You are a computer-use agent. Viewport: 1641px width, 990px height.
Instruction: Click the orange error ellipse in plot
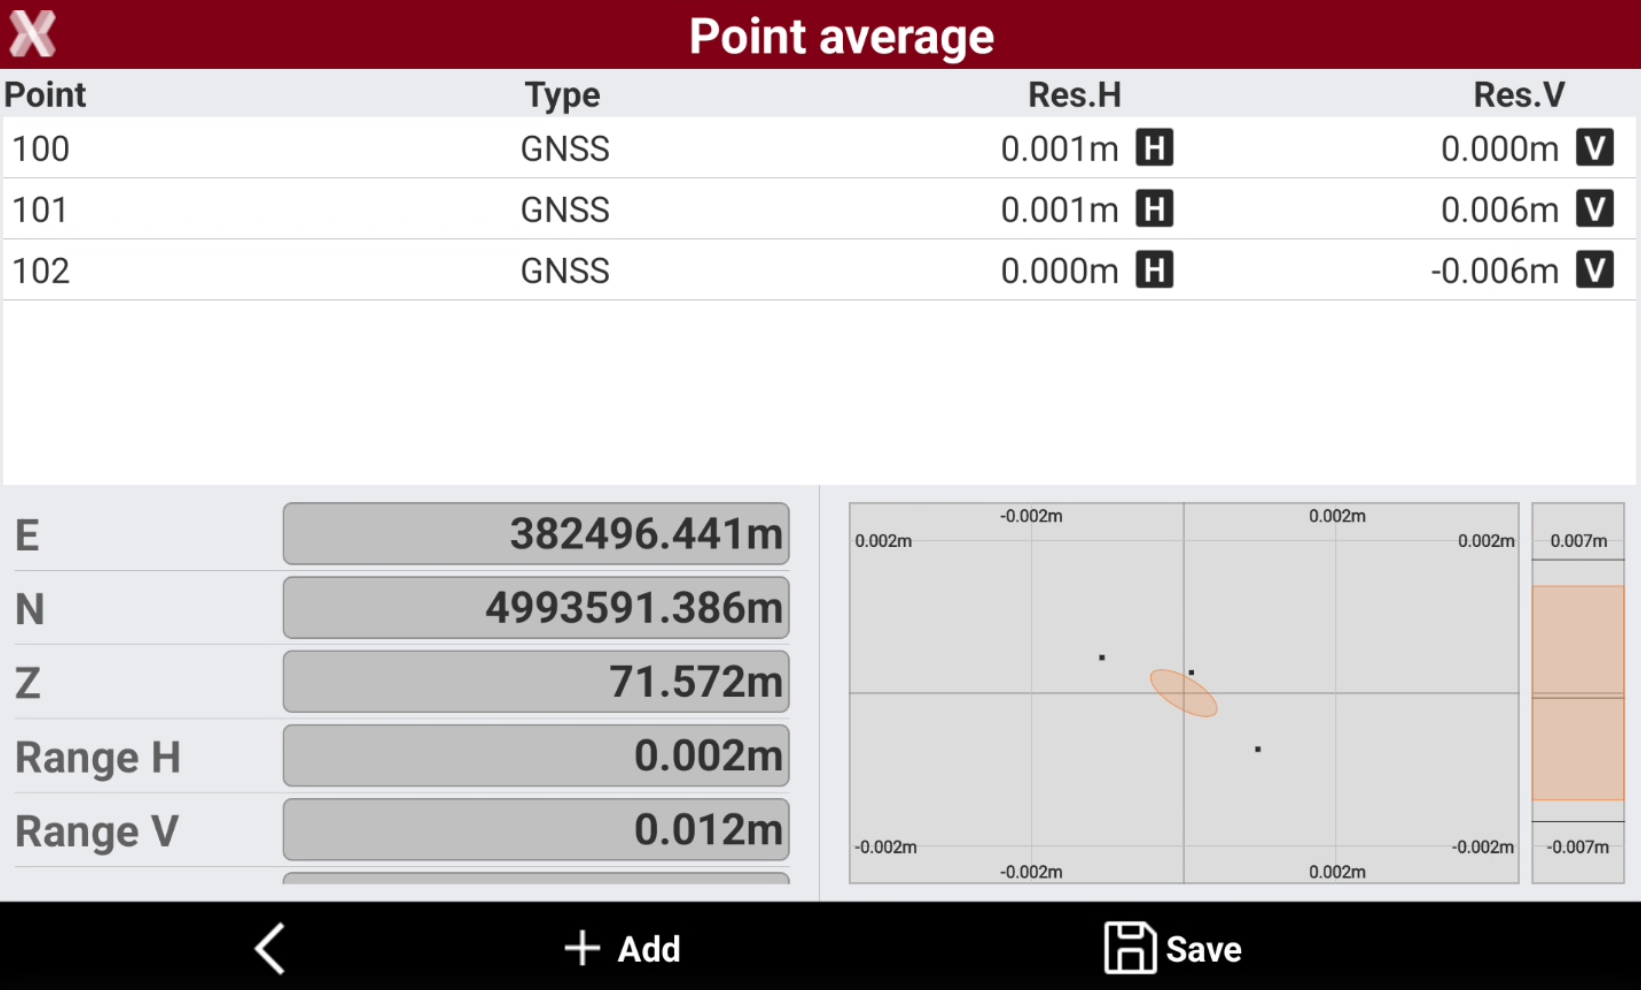(1184, 693)
